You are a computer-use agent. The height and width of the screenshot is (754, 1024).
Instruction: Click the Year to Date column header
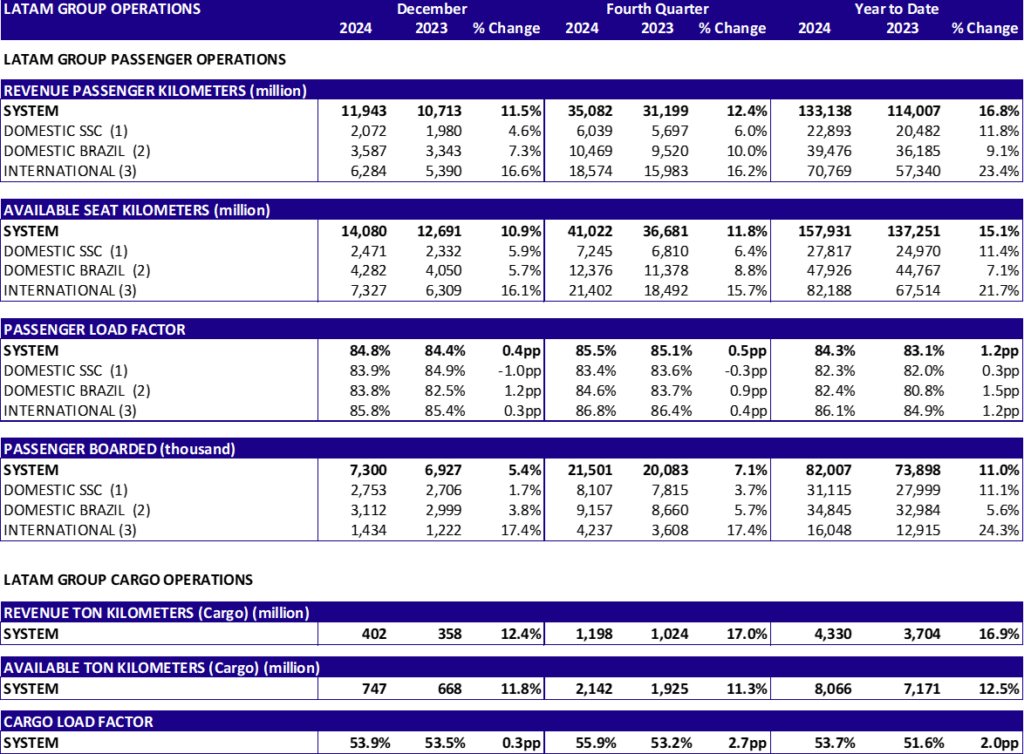pyautogui.click(x=897, y=9)
